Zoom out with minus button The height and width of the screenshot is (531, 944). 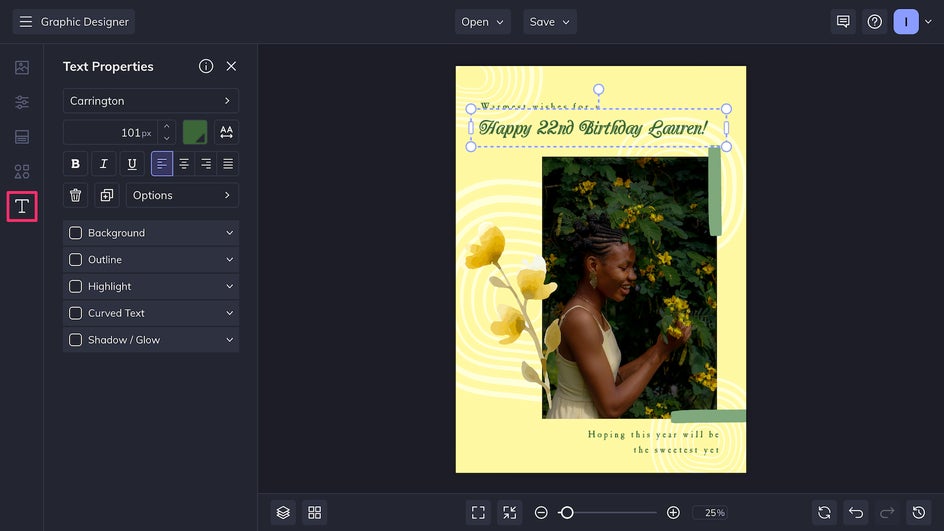point(541,512)
